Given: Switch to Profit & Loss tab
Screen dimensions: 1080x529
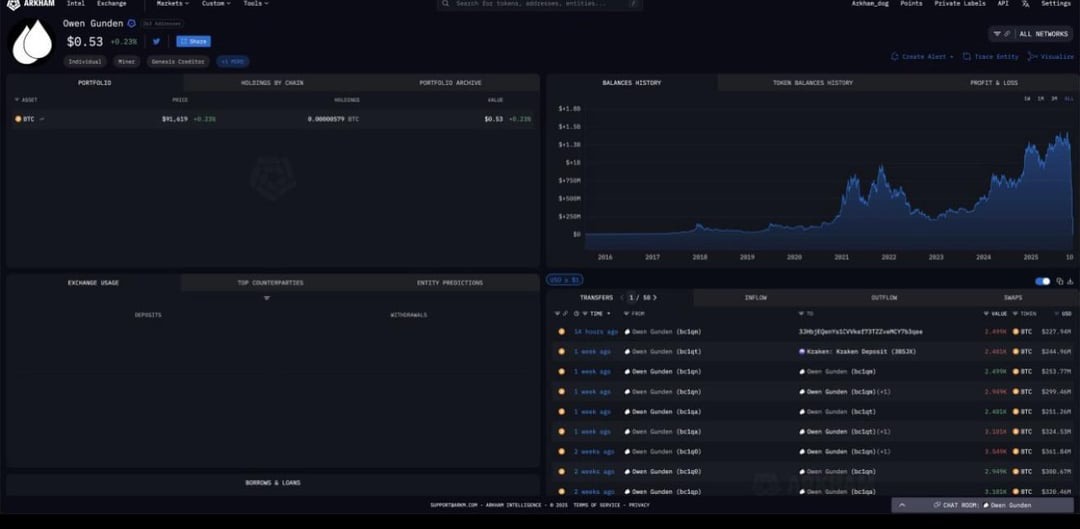Looking at the screenshot, I should 993,83.
